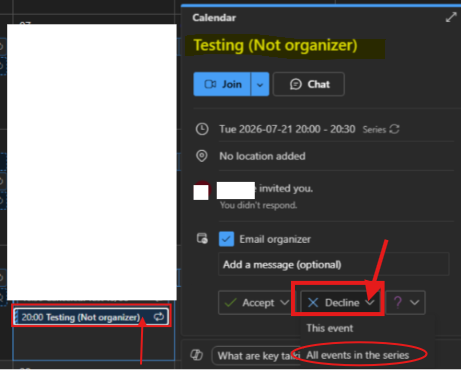Click the Testing (Not organizer) meeting title
Viewport: 461px width, 370px height.
pyautogui.click(x=275, y=45)
